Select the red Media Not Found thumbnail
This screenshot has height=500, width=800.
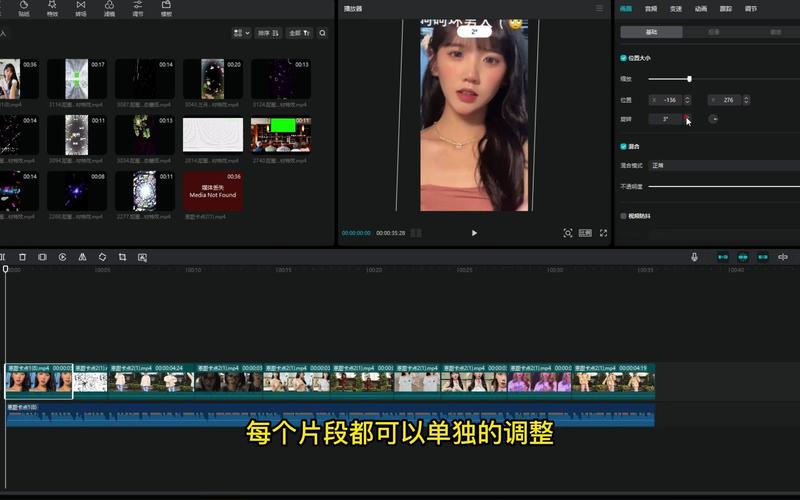tap(213, 191)
